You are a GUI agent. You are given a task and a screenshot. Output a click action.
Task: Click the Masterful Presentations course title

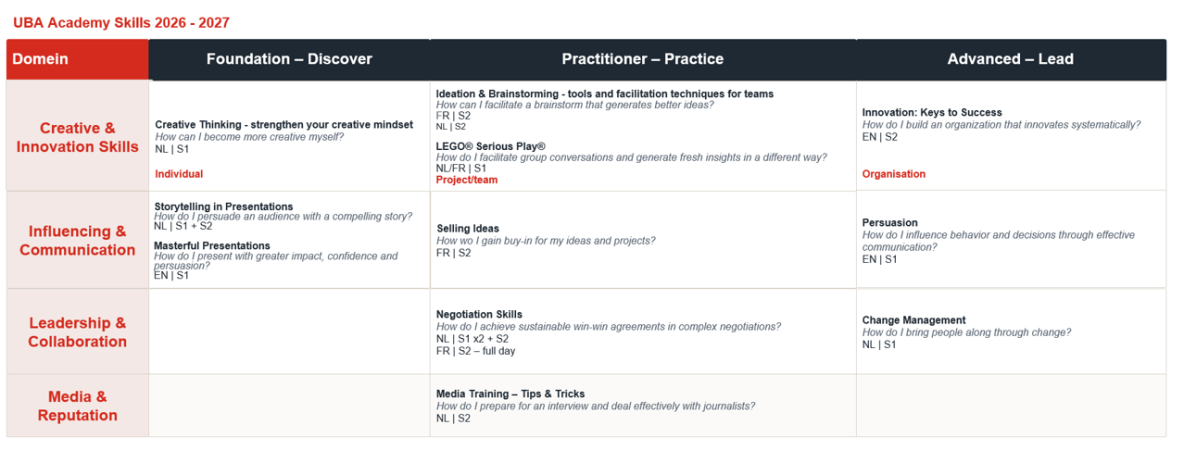[212, 245]
